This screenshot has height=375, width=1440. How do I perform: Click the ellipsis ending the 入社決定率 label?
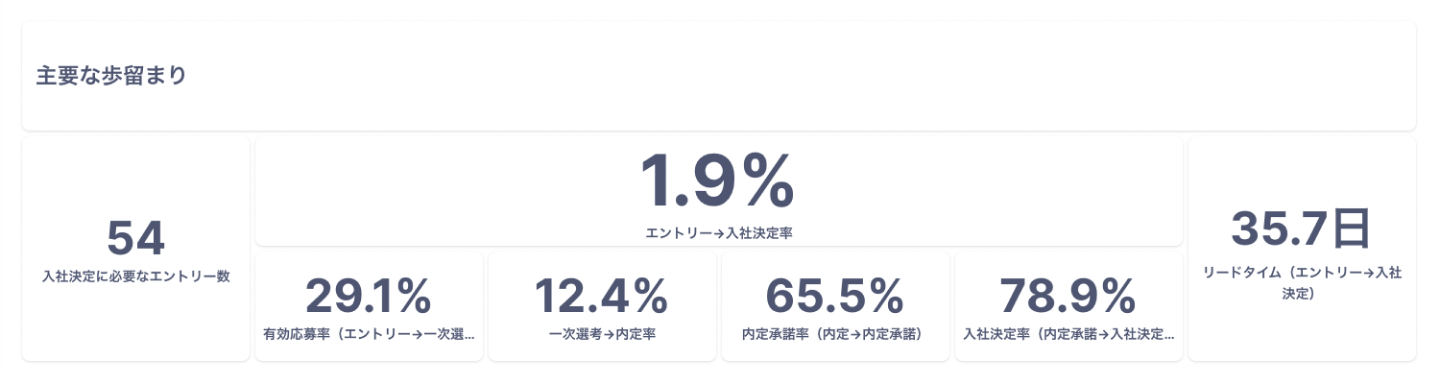click(1169, 337)
